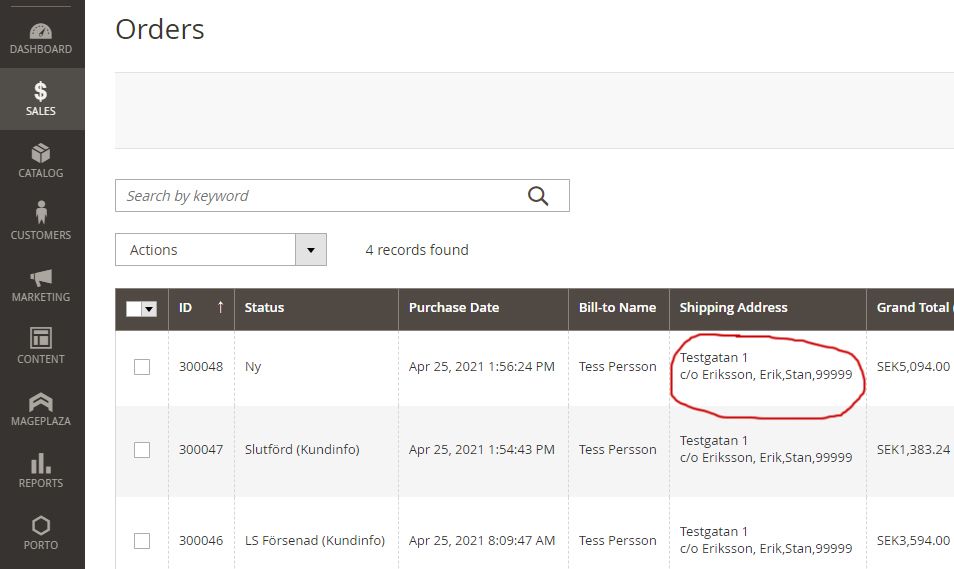
Task: Sort by the Purchase Date column header
Action: pyautogui.click(x=453, y=308)
